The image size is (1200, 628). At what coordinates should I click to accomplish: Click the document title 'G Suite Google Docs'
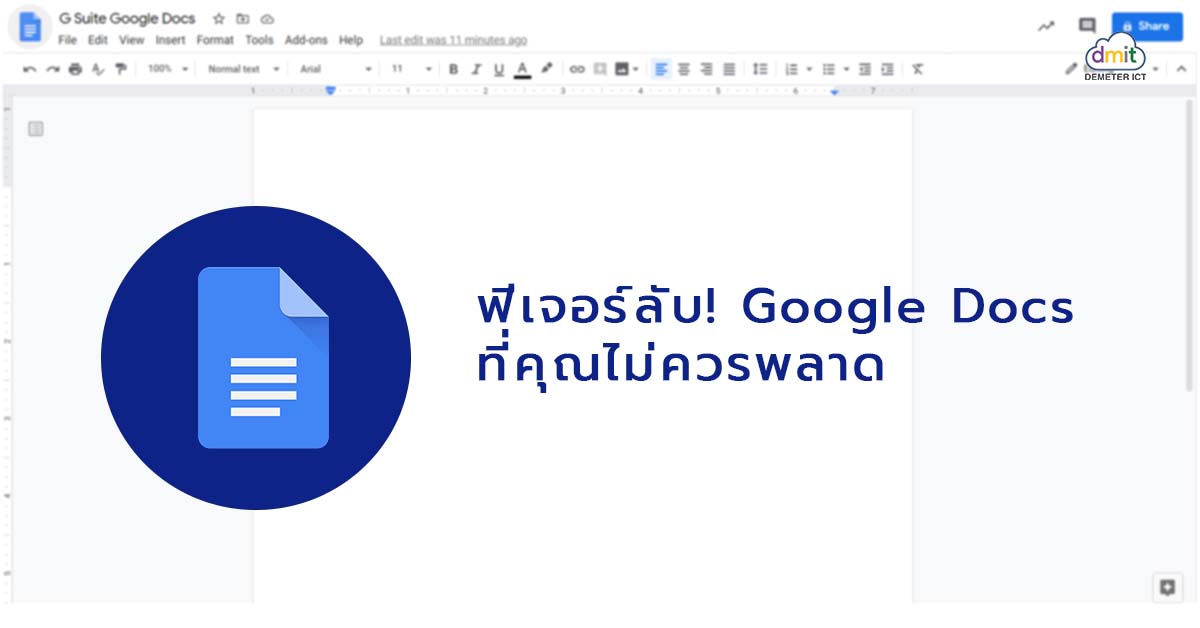127,19
